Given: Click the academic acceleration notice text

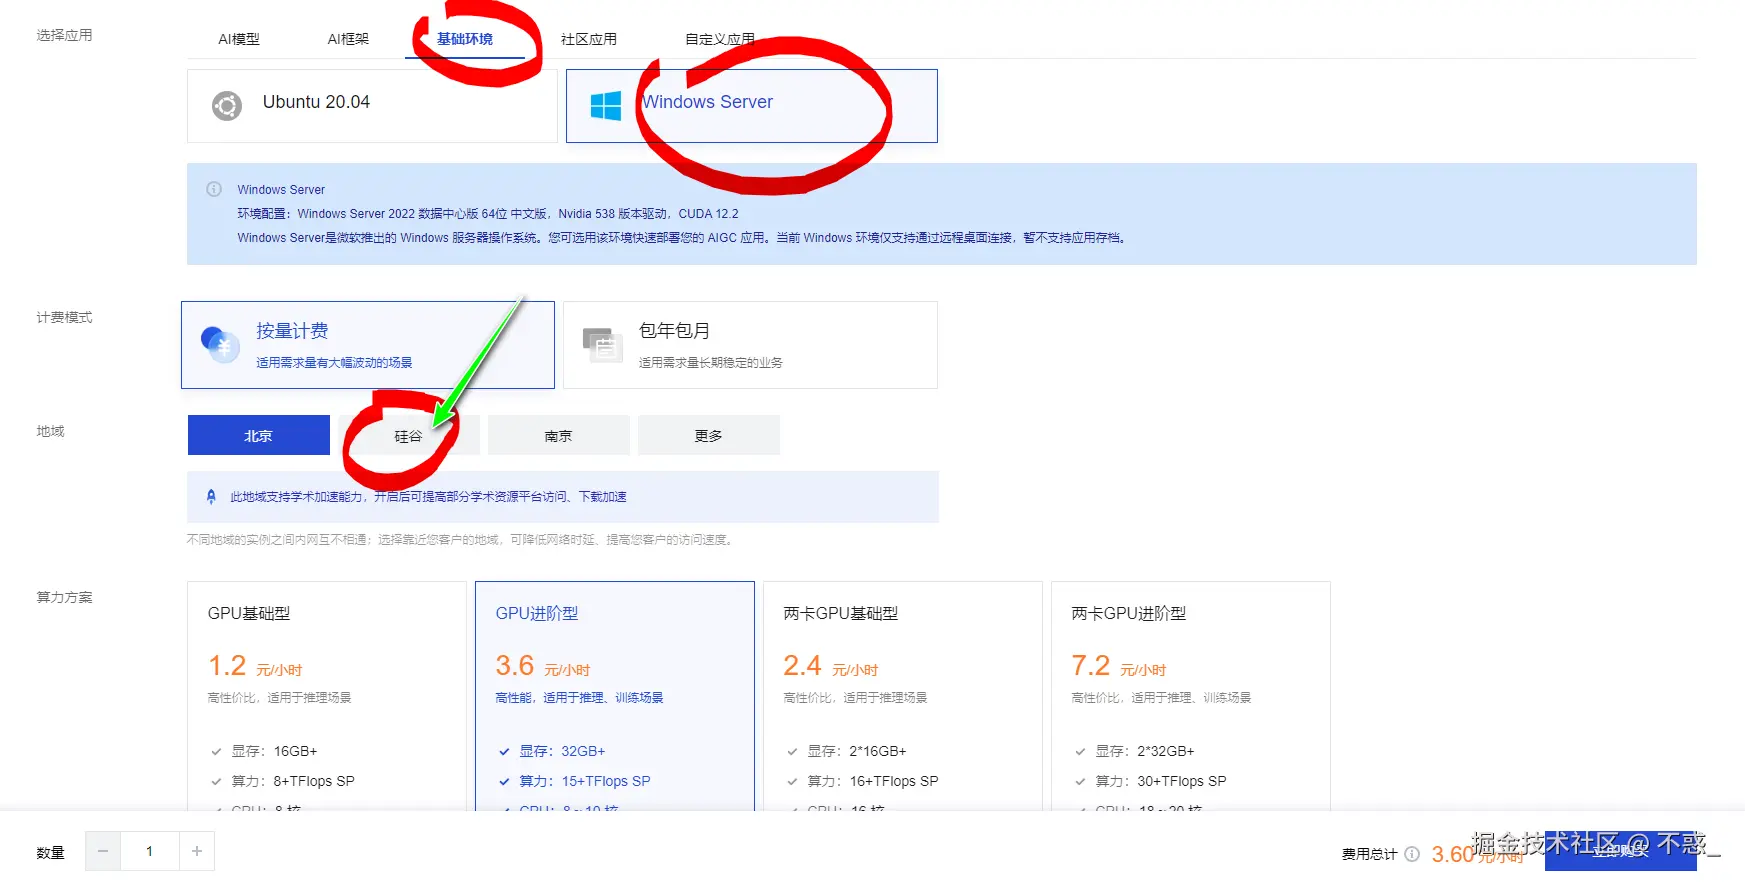Looking at the screenshot, I should pos(428,497).
